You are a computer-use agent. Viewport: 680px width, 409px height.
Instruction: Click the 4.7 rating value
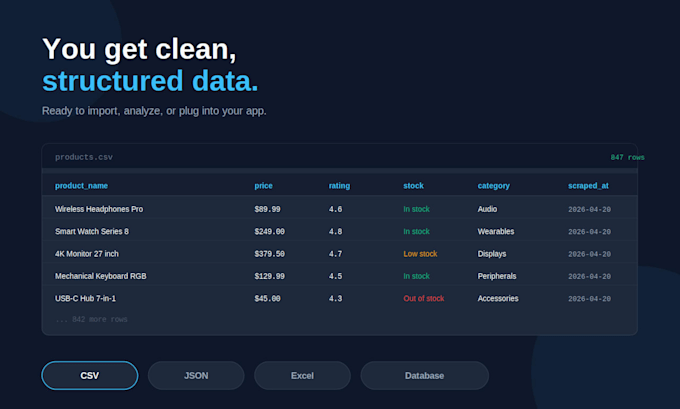pos(336,254)
